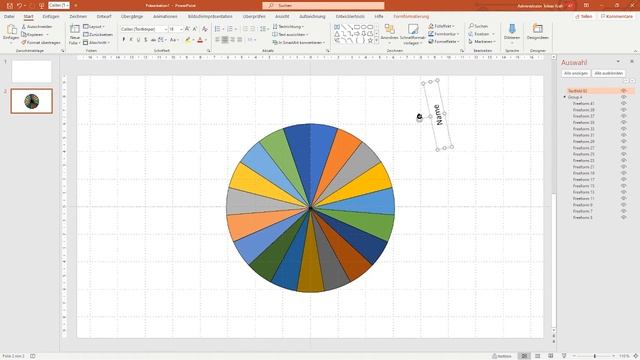Open the Datei tab
The width and height of the screenshot is (640, 360).
[9, 17]
